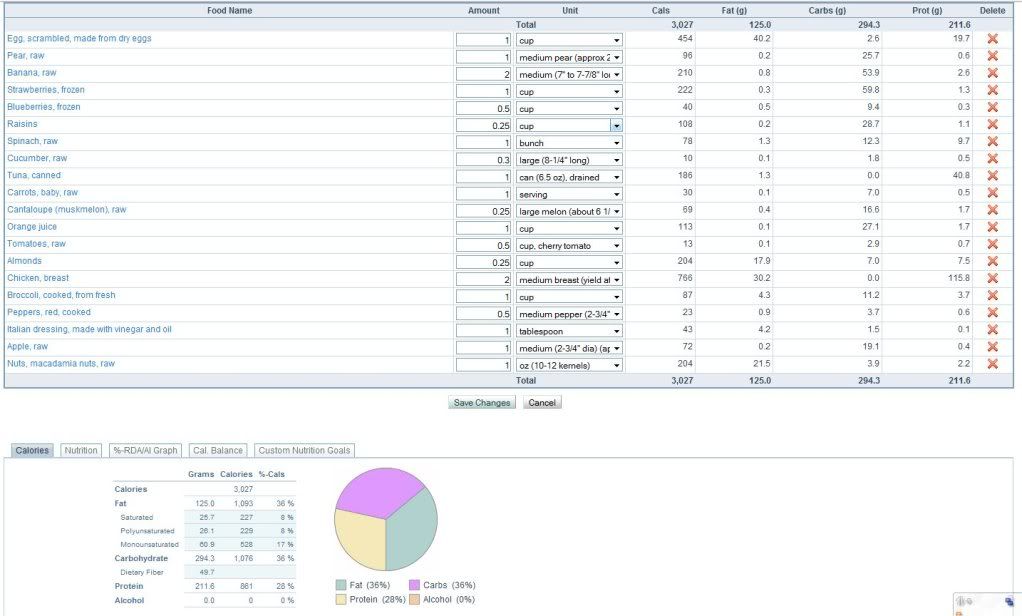Click the Alcohol legend color swatch

tap(415, 599)
